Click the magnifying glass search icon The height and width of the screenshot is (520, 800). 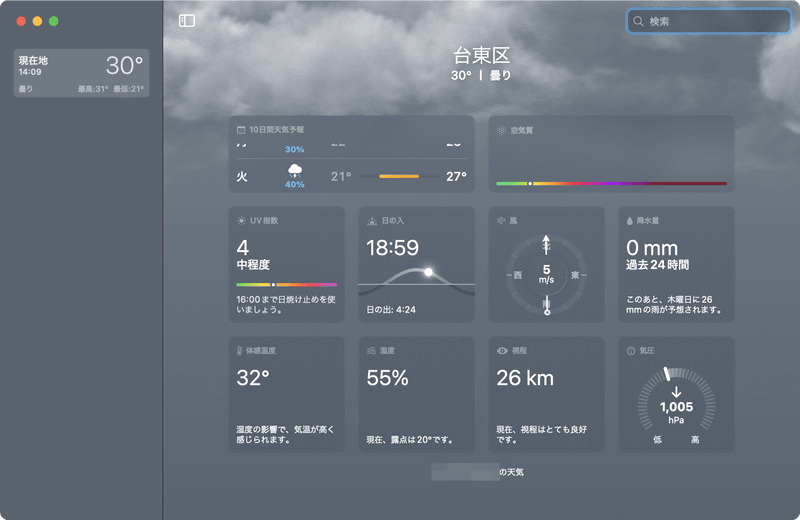[x=638, y=21]
